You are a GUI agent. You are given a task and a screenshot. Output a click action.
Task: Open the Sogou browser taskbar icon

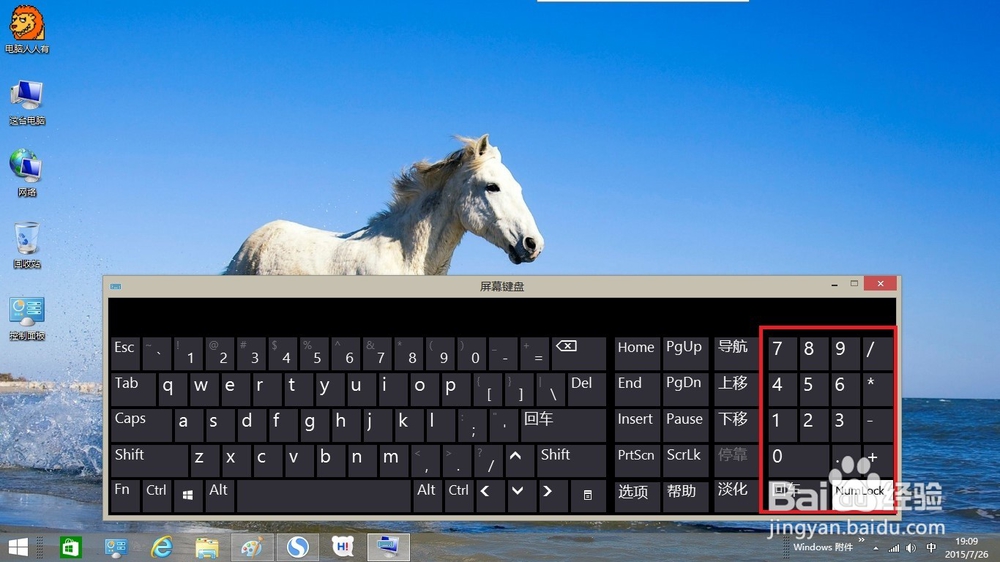(298, 547)
